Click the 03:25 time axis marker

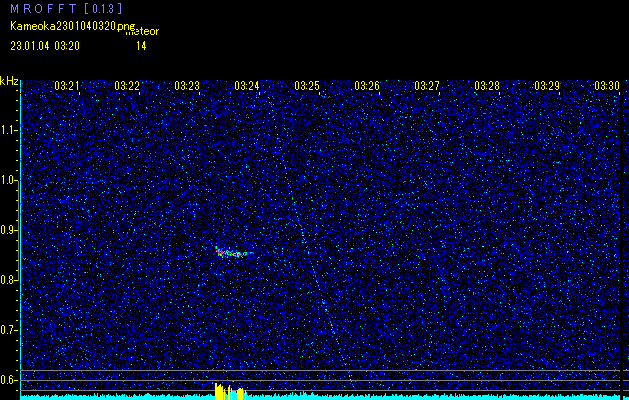307,85
